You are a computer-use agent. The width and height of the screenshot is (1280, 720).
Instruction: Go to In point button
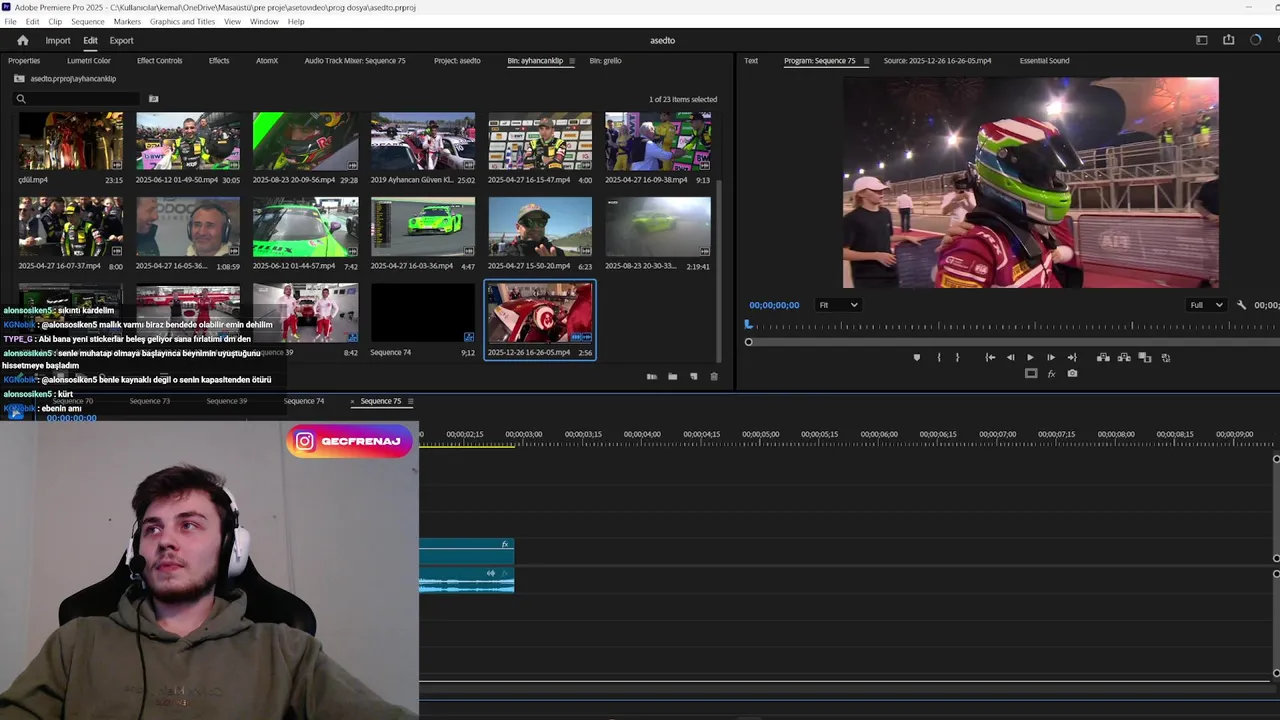pos(990,357)
